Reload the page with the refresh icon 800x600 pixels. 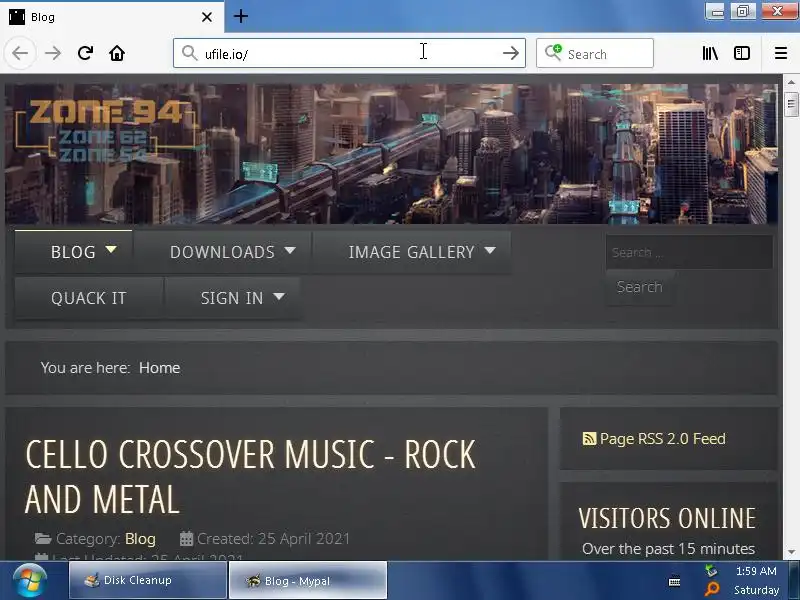85,53
